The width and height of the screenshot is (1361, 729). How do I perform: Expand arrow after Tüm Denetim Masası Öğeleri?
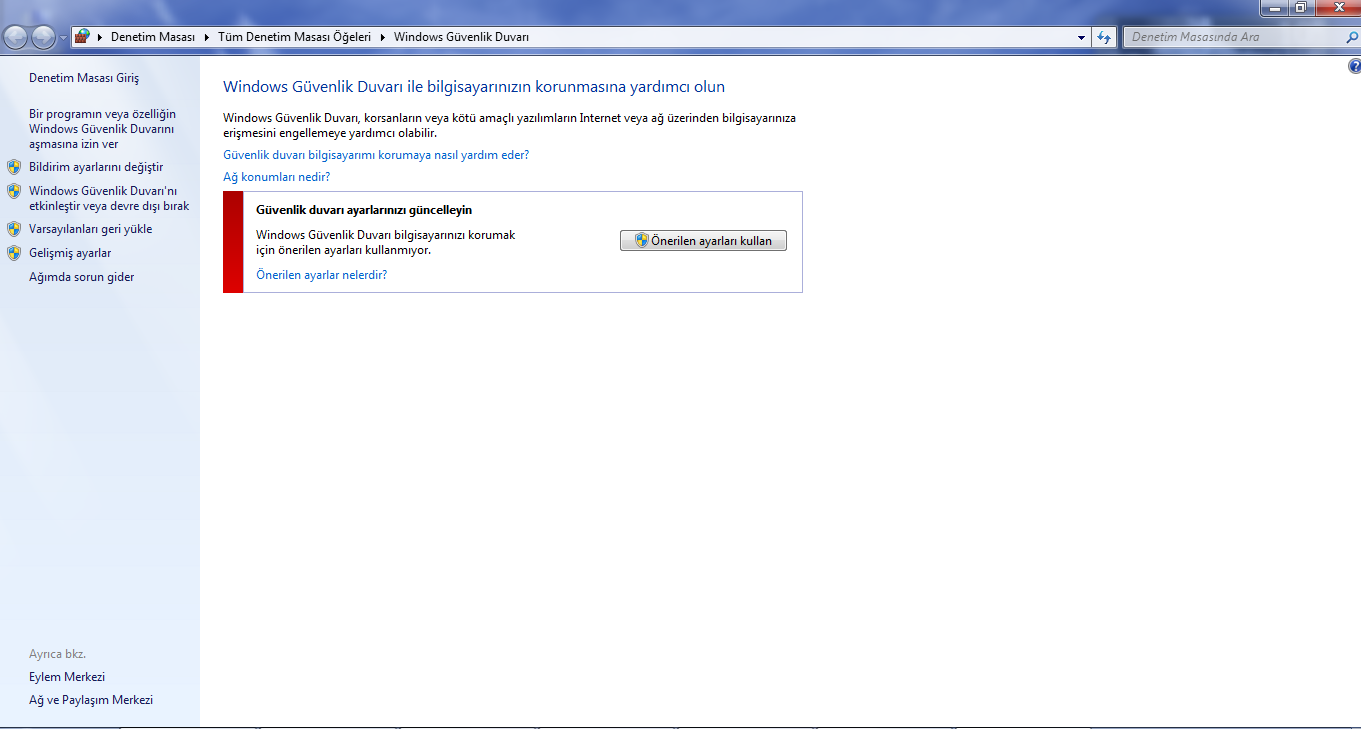coord(383,37)
